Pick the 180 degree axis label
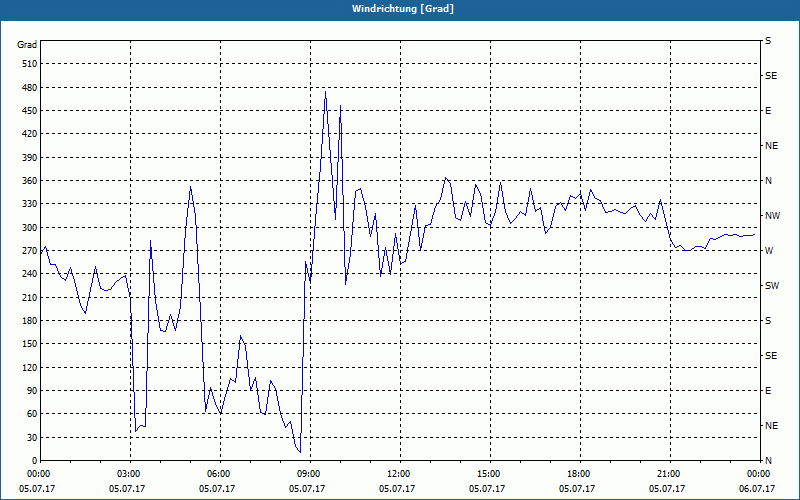The width and height of the screenshot is (800, 500). click(x=30, y=321)
